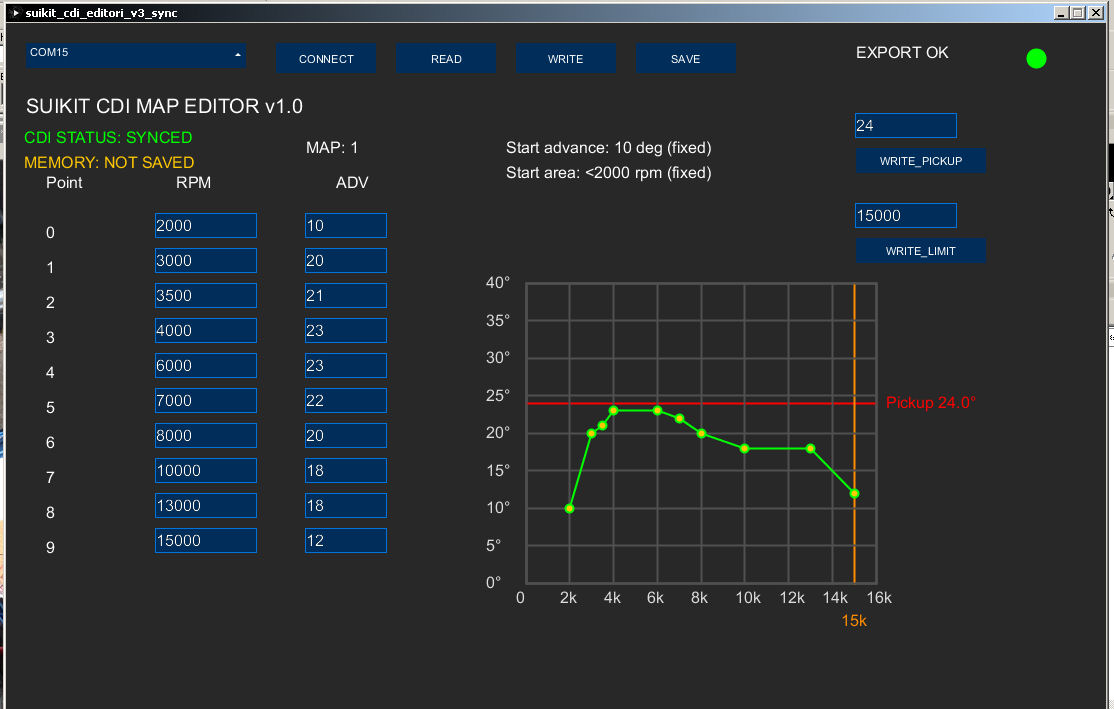Click point 0 RPM field 2000
The image size is (1114, 709).
(x=205, y=225)
